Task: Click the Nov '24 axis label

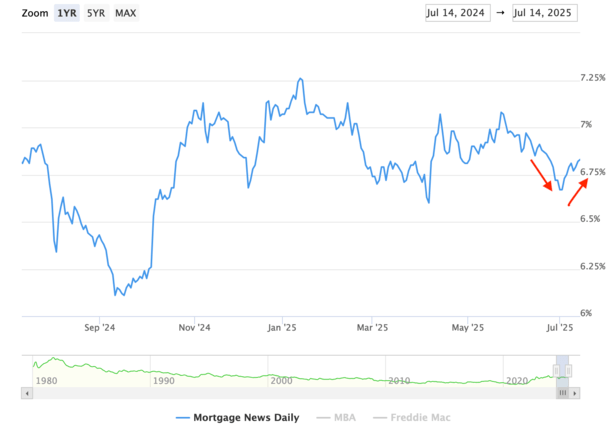Action: tap(195, 328)
